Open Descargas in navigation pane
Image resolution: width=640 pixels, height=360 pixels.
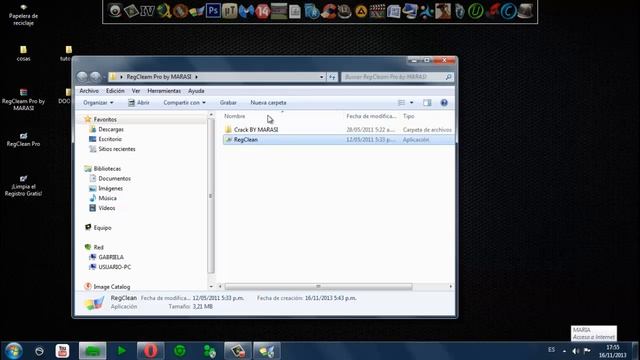pos(111,129)
